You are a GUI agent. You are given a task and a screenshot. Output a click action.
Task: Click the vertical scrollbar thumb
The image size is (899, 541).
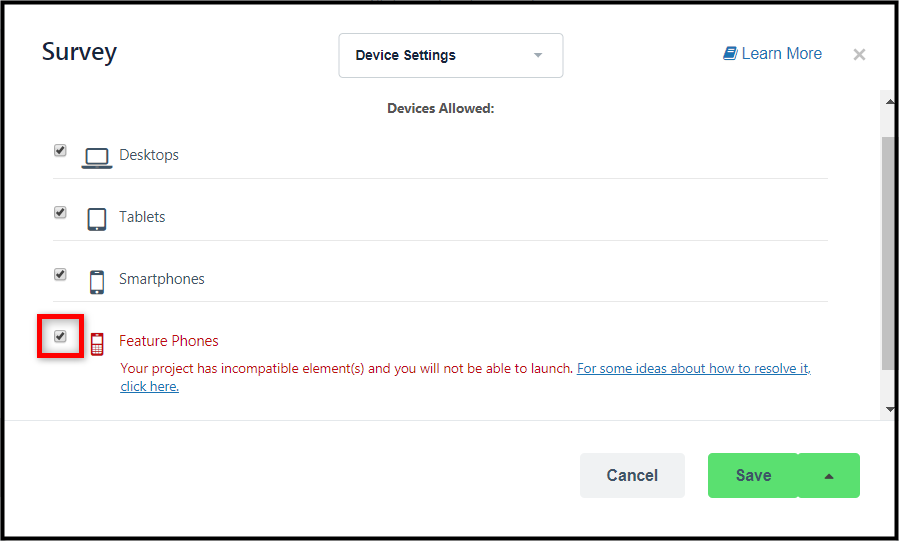click(x=888, y=253)
